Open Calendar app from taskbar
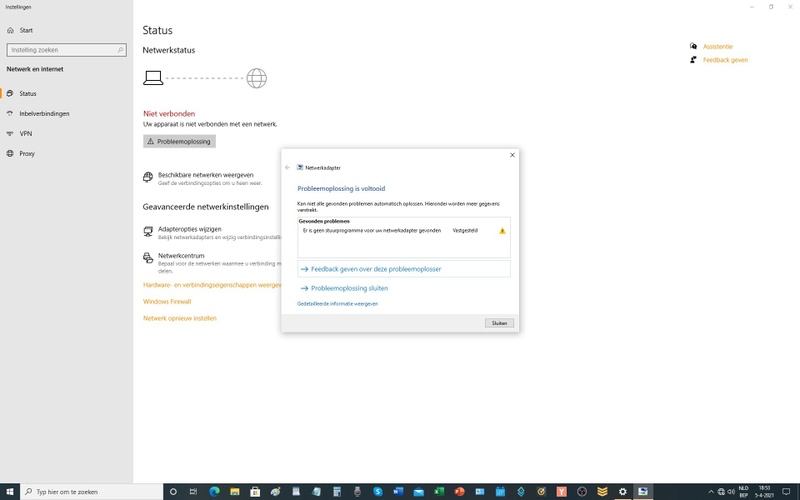This screenshot has width=800, height=500. pyautogui.click(x=500, y=492)
